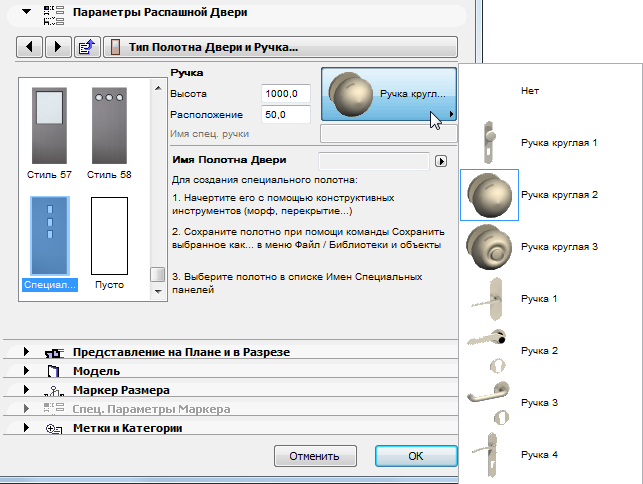The width and height of the screenshot is (643, 484).
Task: Choose Ручка 3 from handle list
Action: pyautogui.click(x=539, y=403)
